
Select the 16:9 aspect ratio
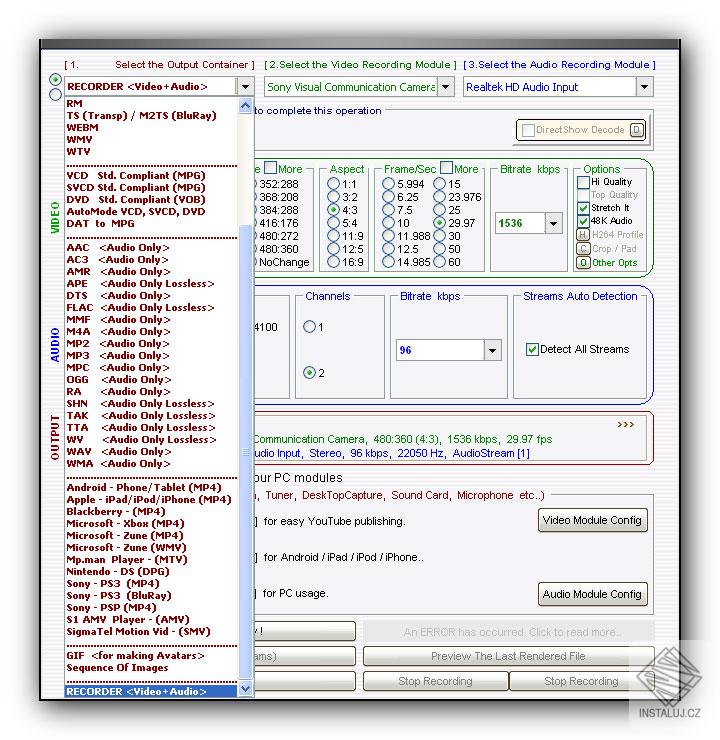(334, 262)
